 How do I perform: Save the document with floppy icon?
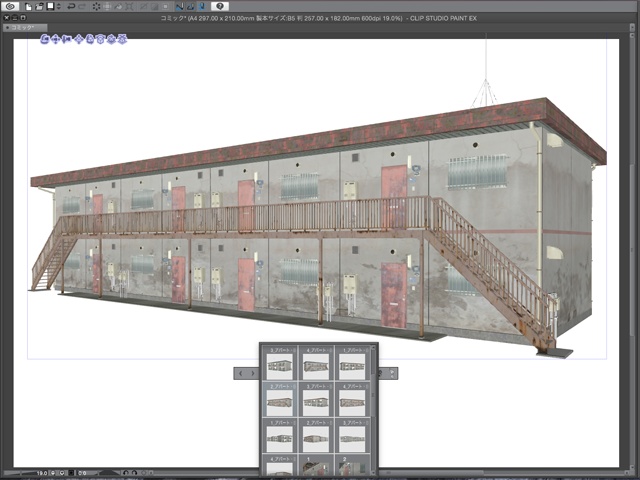pos(51,7)
